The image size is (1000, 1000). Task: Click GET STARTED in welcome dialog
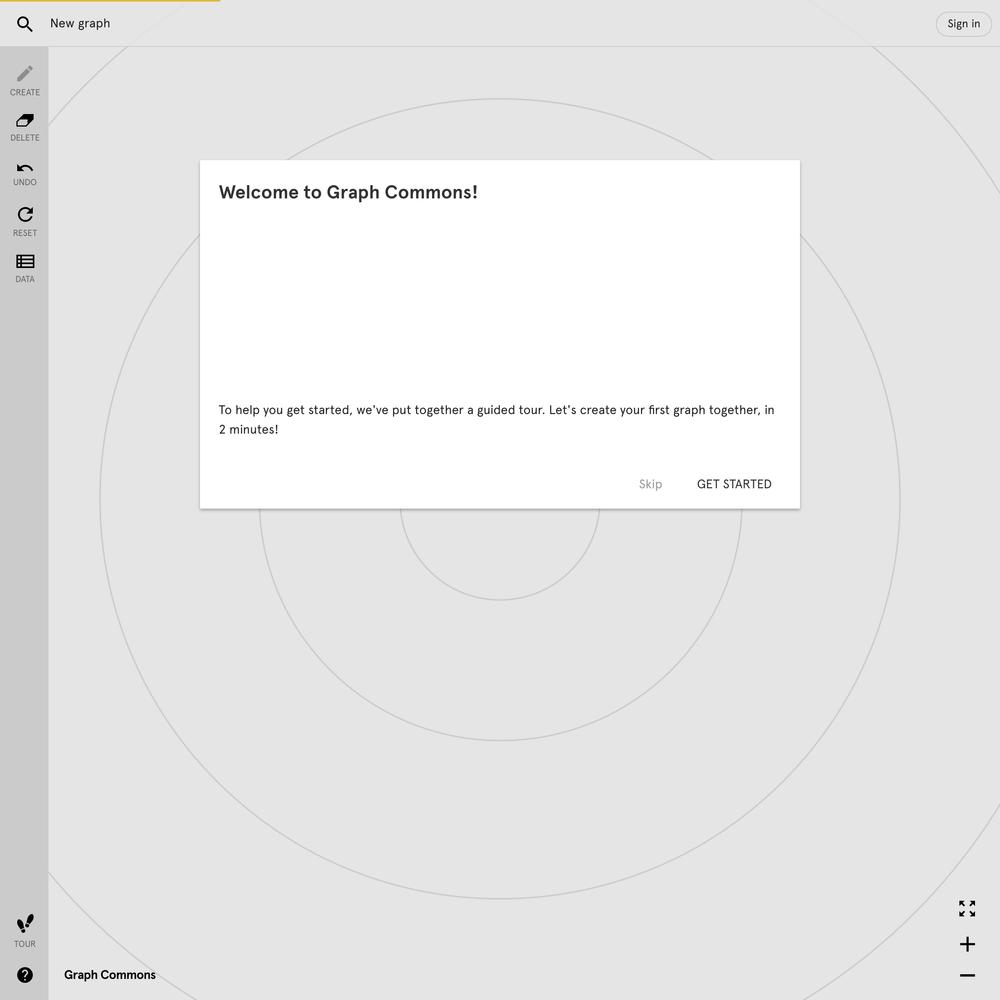coord(734,484)
